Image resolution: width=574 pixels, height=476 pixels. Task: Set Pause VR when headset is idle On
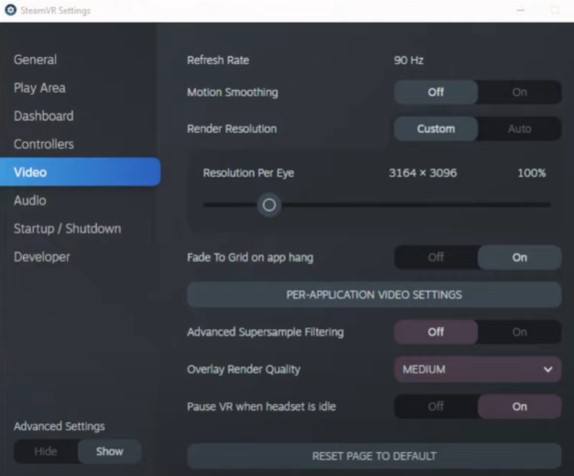point(519,406)
